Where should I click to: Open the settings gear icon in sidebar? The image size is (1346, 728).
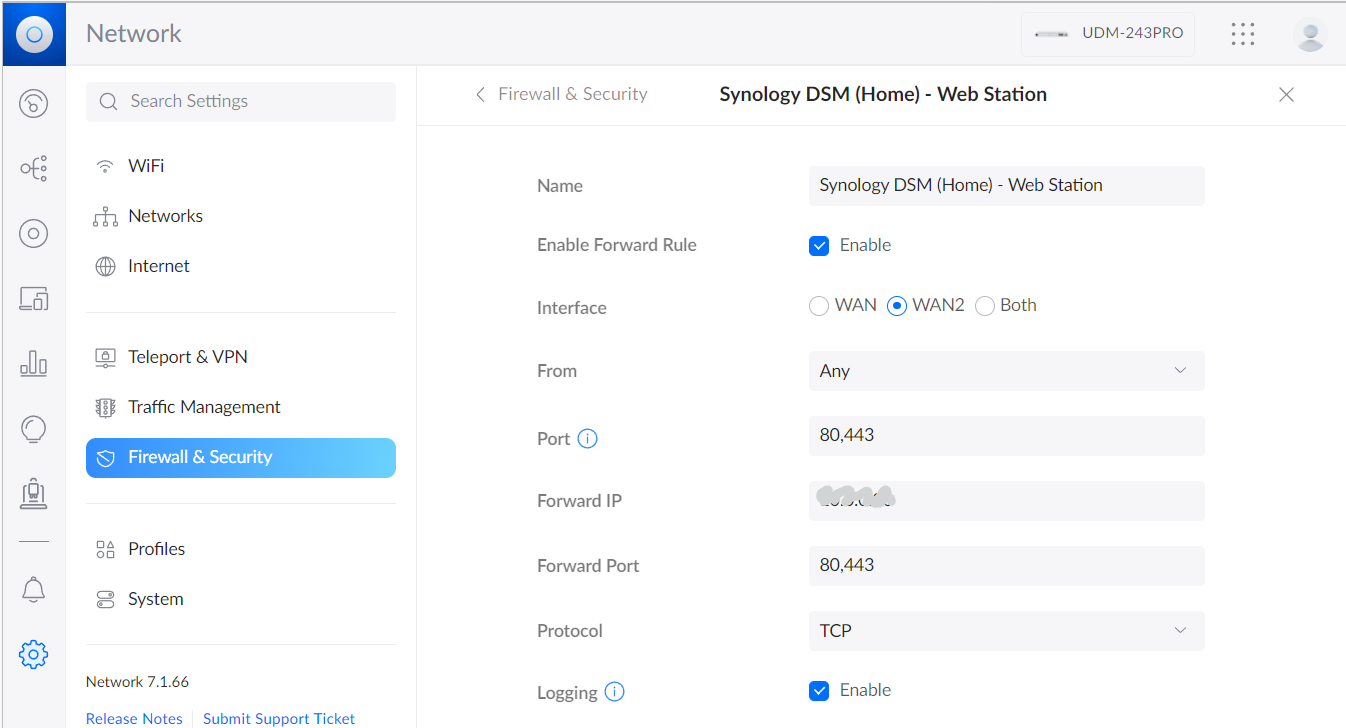(33, 655)
